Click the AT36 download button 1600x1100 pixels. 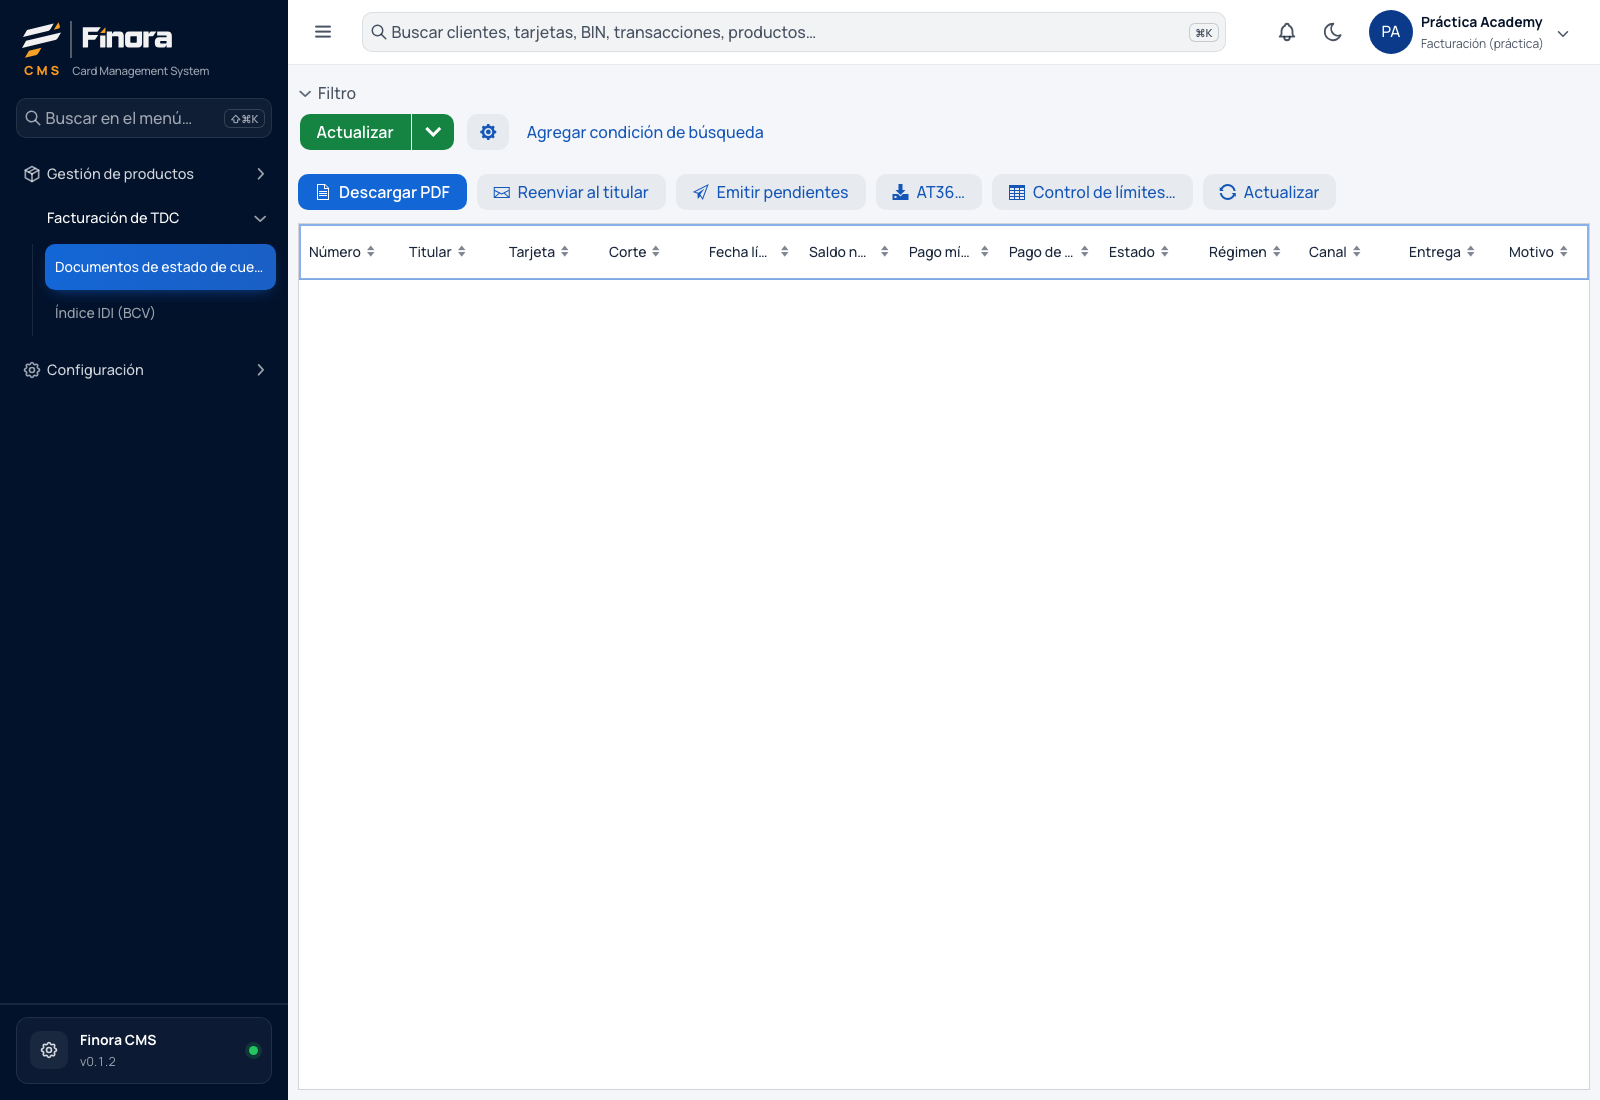(x=929, y=192)
